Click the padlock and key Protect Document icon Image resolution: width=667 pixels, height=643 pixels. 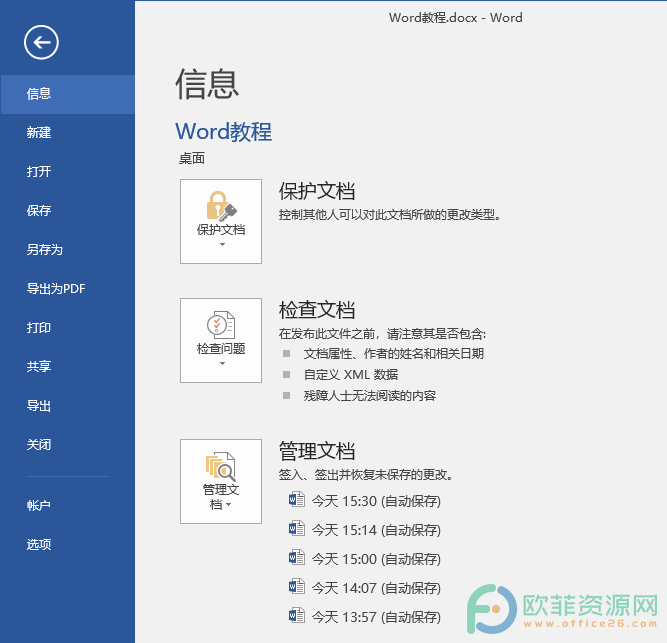(221, 206)
